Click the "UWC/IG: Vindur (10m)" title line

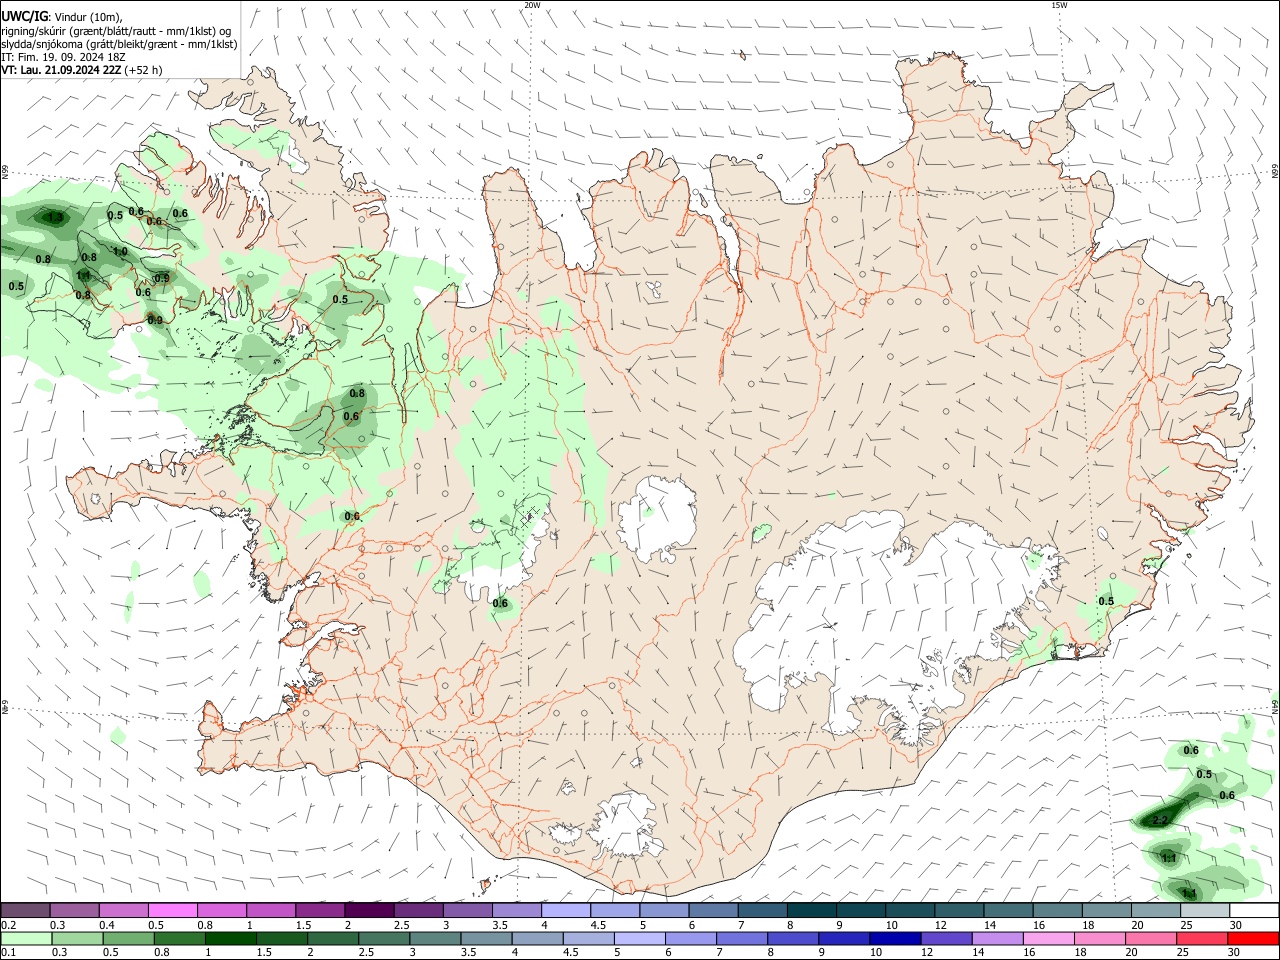pyautogui.click(x=62, y=17)
